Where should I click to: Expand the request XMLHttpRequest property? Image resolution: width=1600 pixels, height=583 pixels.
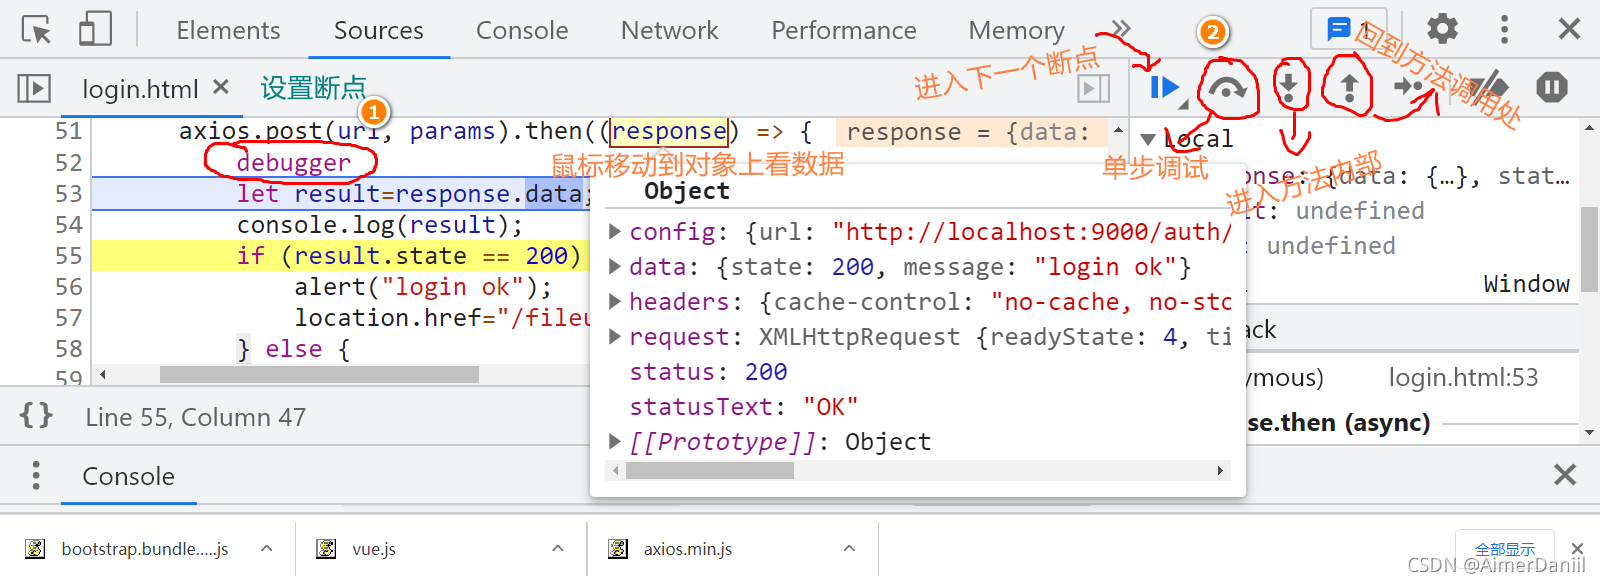[x=616, y=337]
